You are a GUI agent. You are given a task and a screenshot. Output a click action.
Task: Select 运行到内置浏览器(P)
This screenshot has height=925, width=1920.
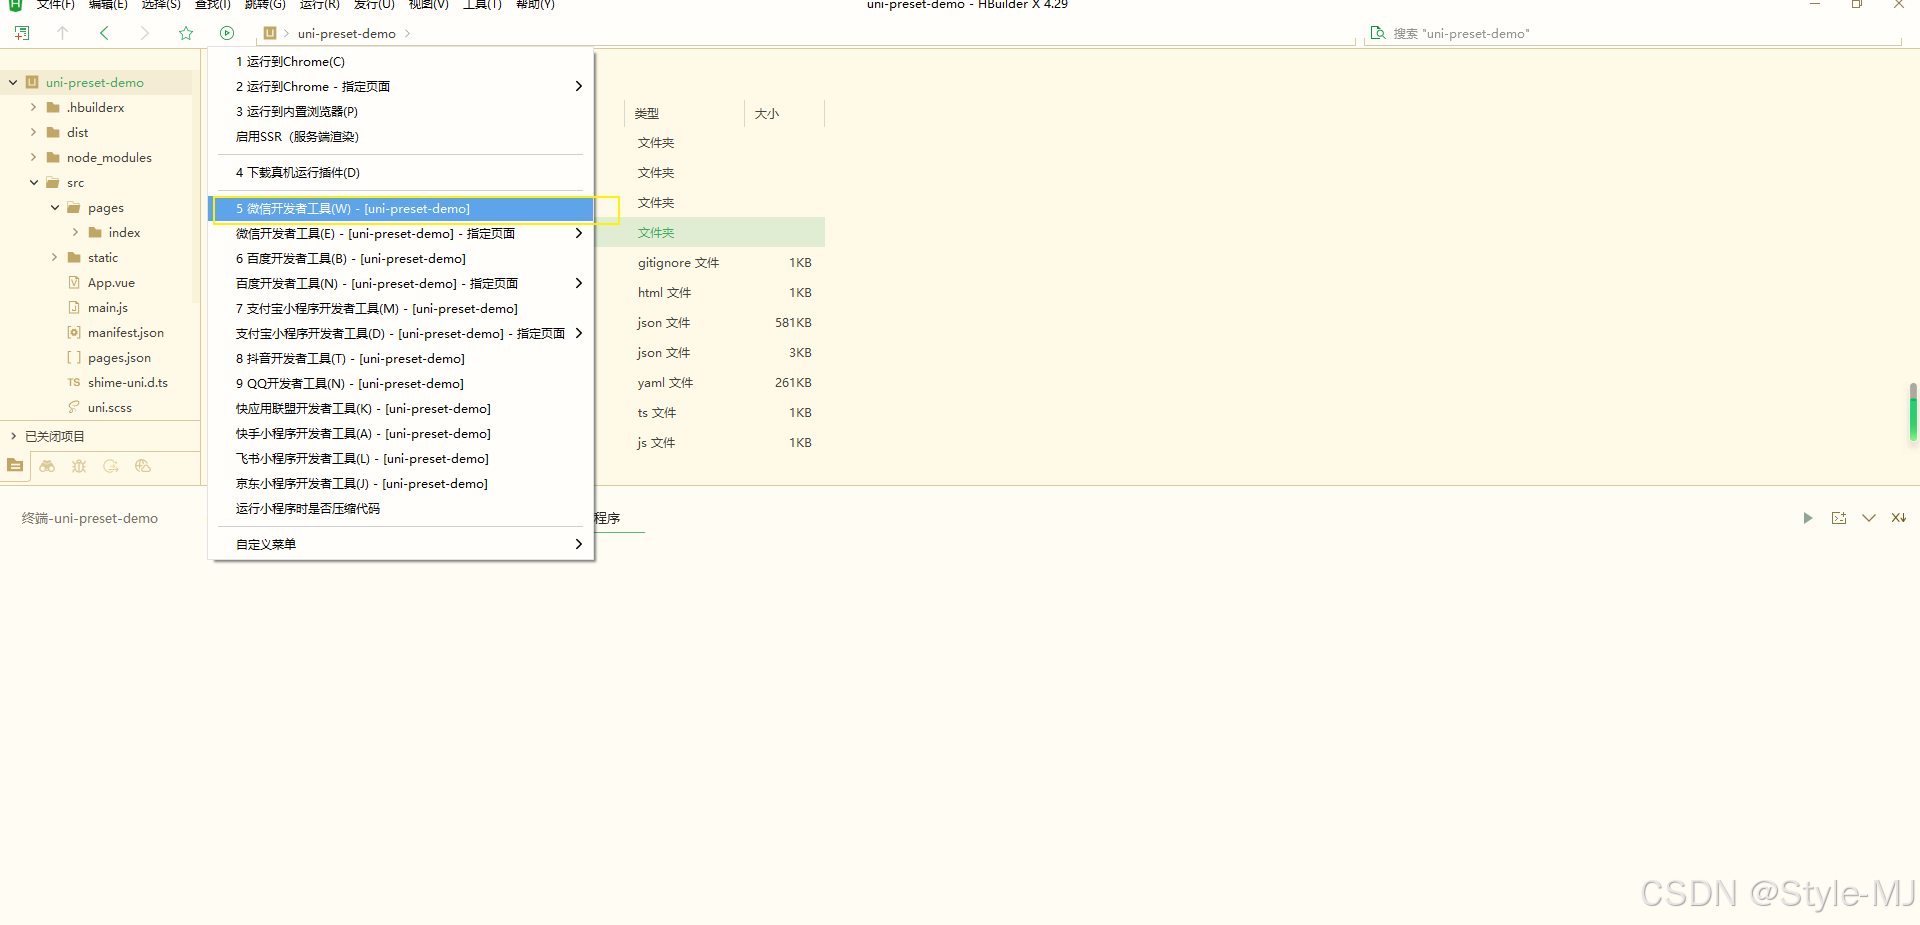(401, 112)
